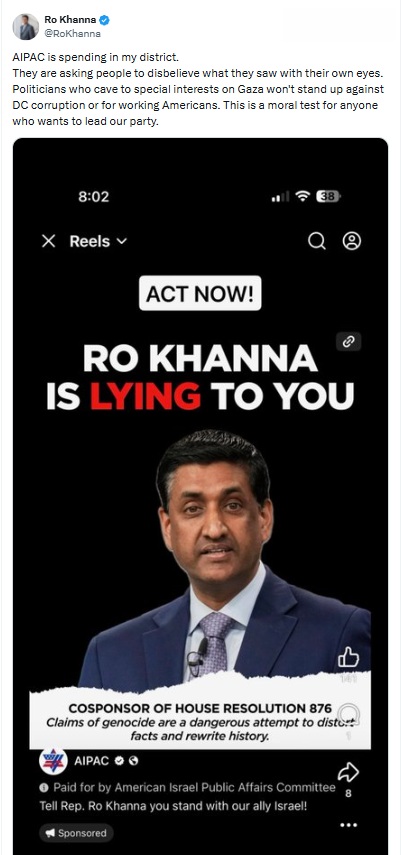Screen dimensions: 401x855
Task: Click the Ro Khanna display name
Action: coord(70,20)
